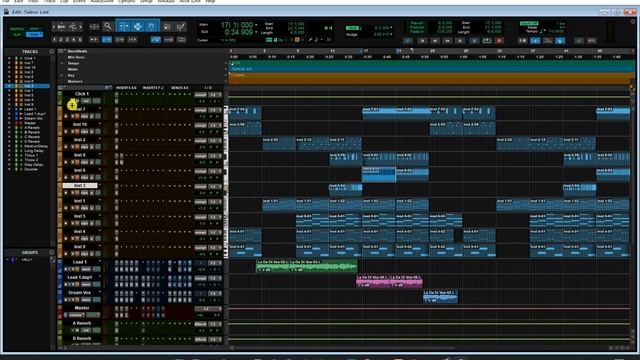Expand the Key ruler editor
This screenshot has width=640, height=360.
coord(62,76)
